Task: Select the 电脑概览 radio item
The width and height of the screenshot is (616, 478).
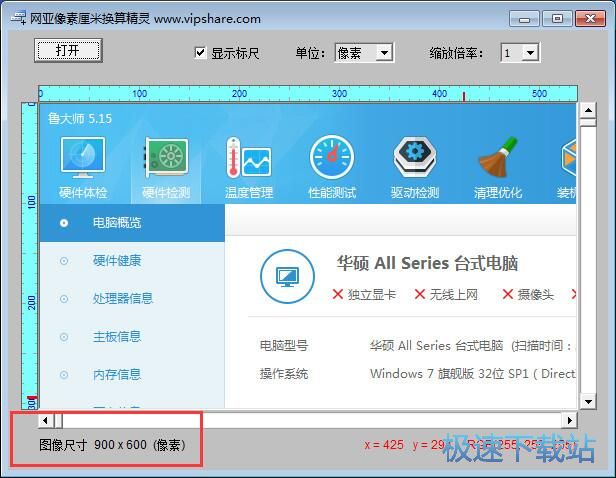Action: pyautogui.click(x=65, y=223)
